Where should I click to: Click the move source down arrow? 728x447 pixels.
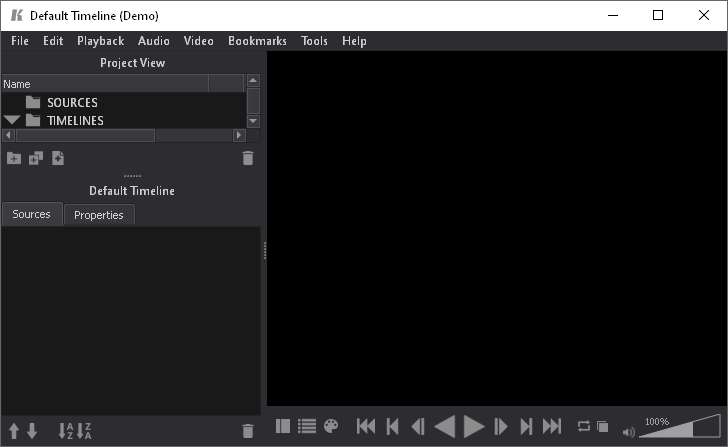[x=32, y=431]
